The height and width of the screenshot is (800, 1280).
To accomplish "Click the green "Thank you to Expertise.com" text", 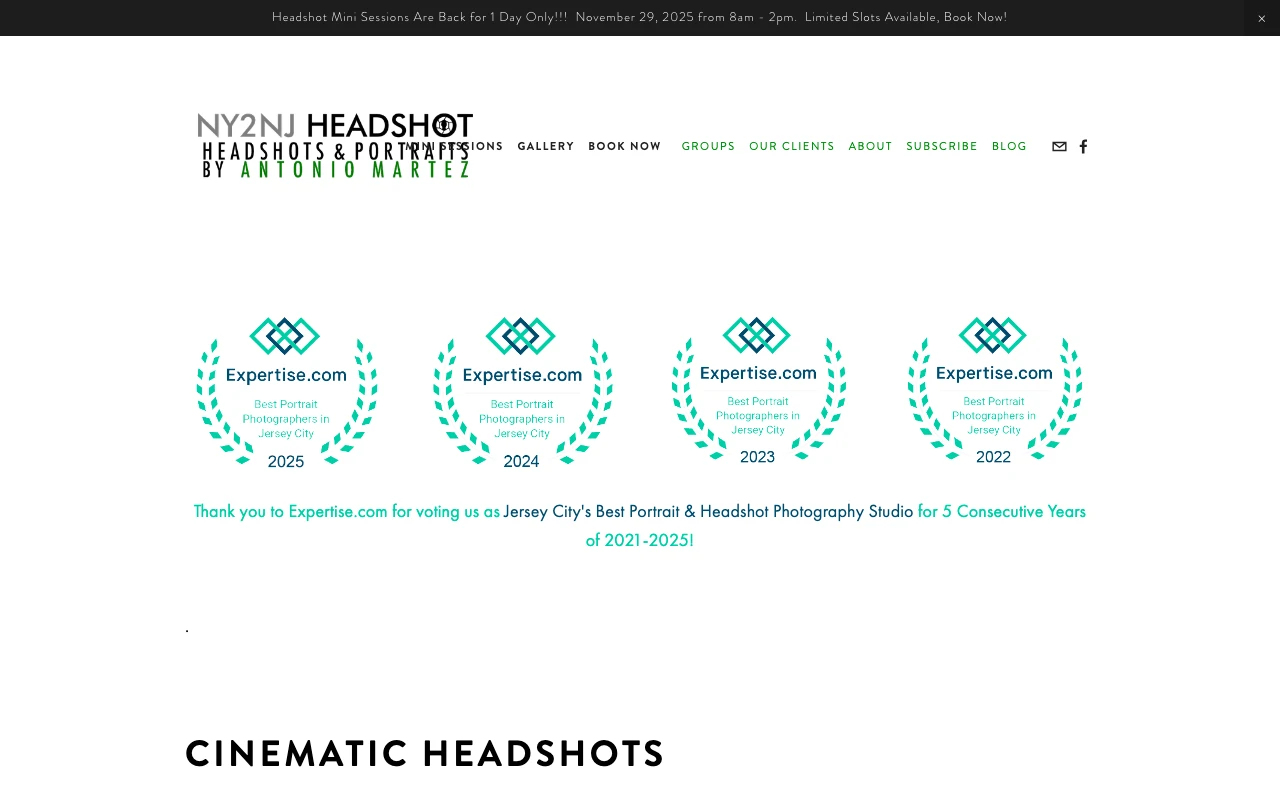I will pos(346,512).
